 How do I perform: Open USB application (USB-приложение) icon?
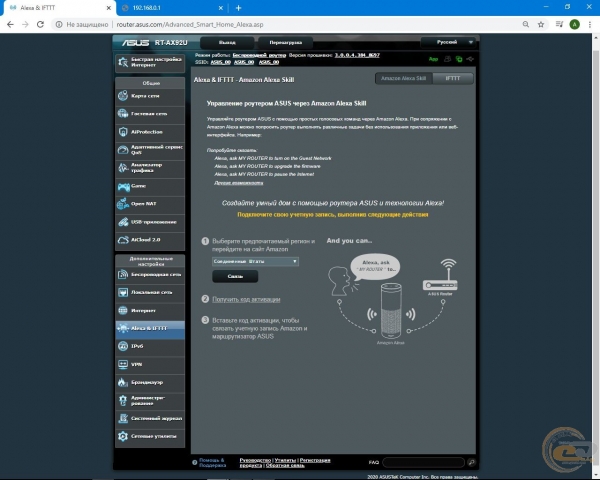(x=123, y=222)
